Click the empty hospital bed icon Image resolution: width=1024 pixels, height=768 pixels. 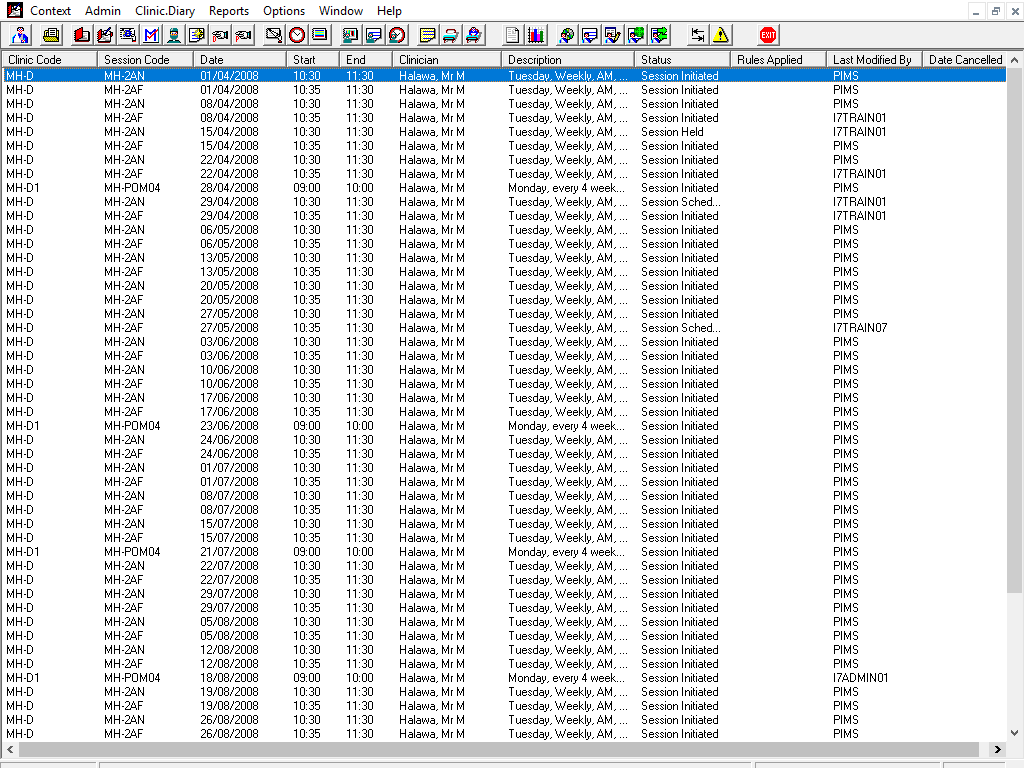pyautogui.click(x=451, y=35)
